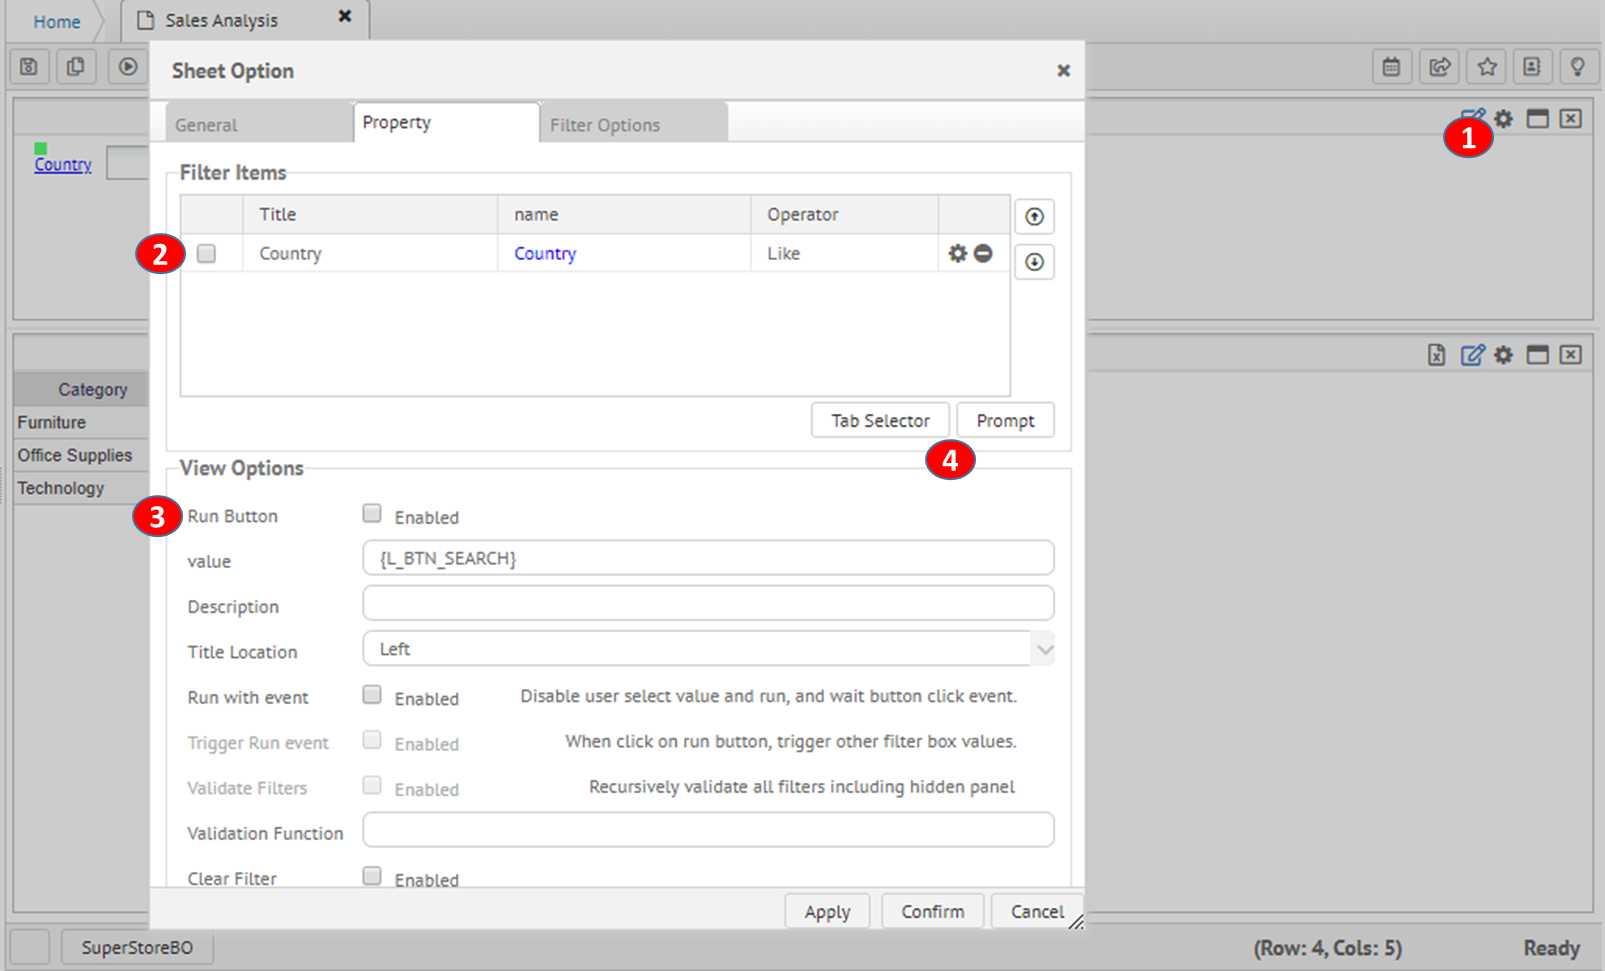The width and height of the screenshot is (1605, 971).
Task: Click the gear icon in Country filter row
Action: coord(957,254)
